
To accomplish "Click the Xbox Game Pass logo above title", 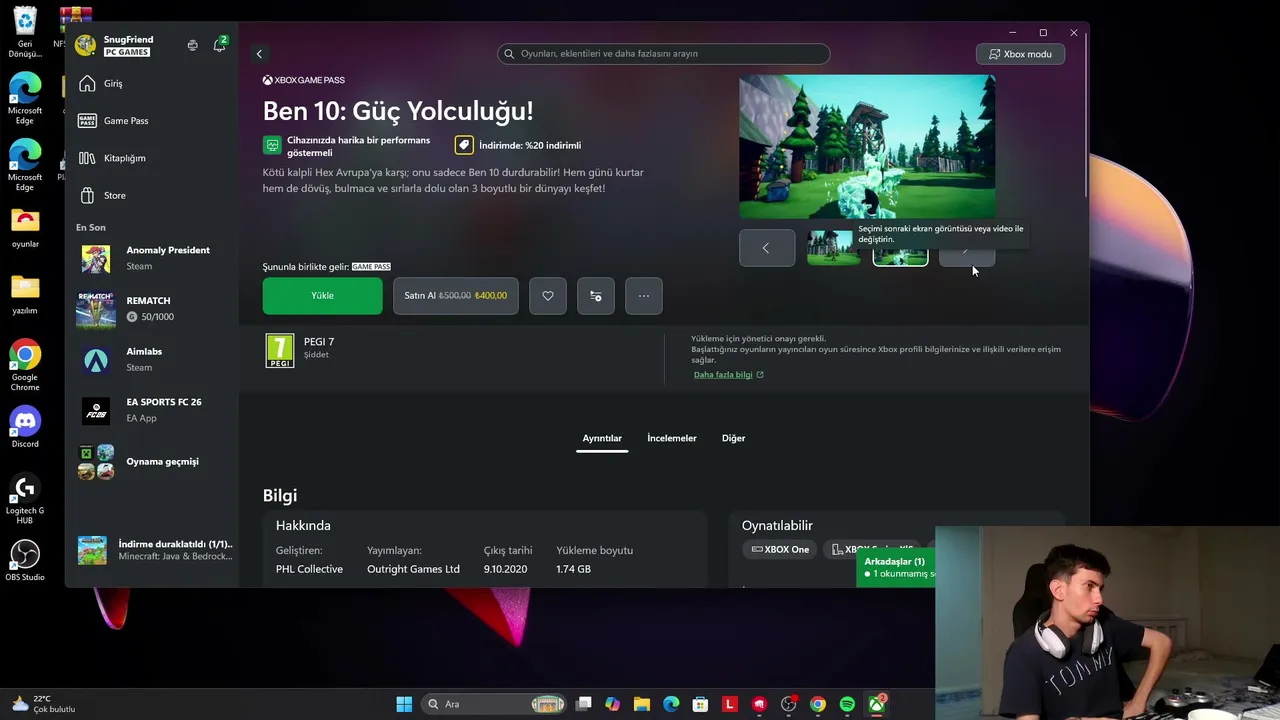I will click(304, 80).
